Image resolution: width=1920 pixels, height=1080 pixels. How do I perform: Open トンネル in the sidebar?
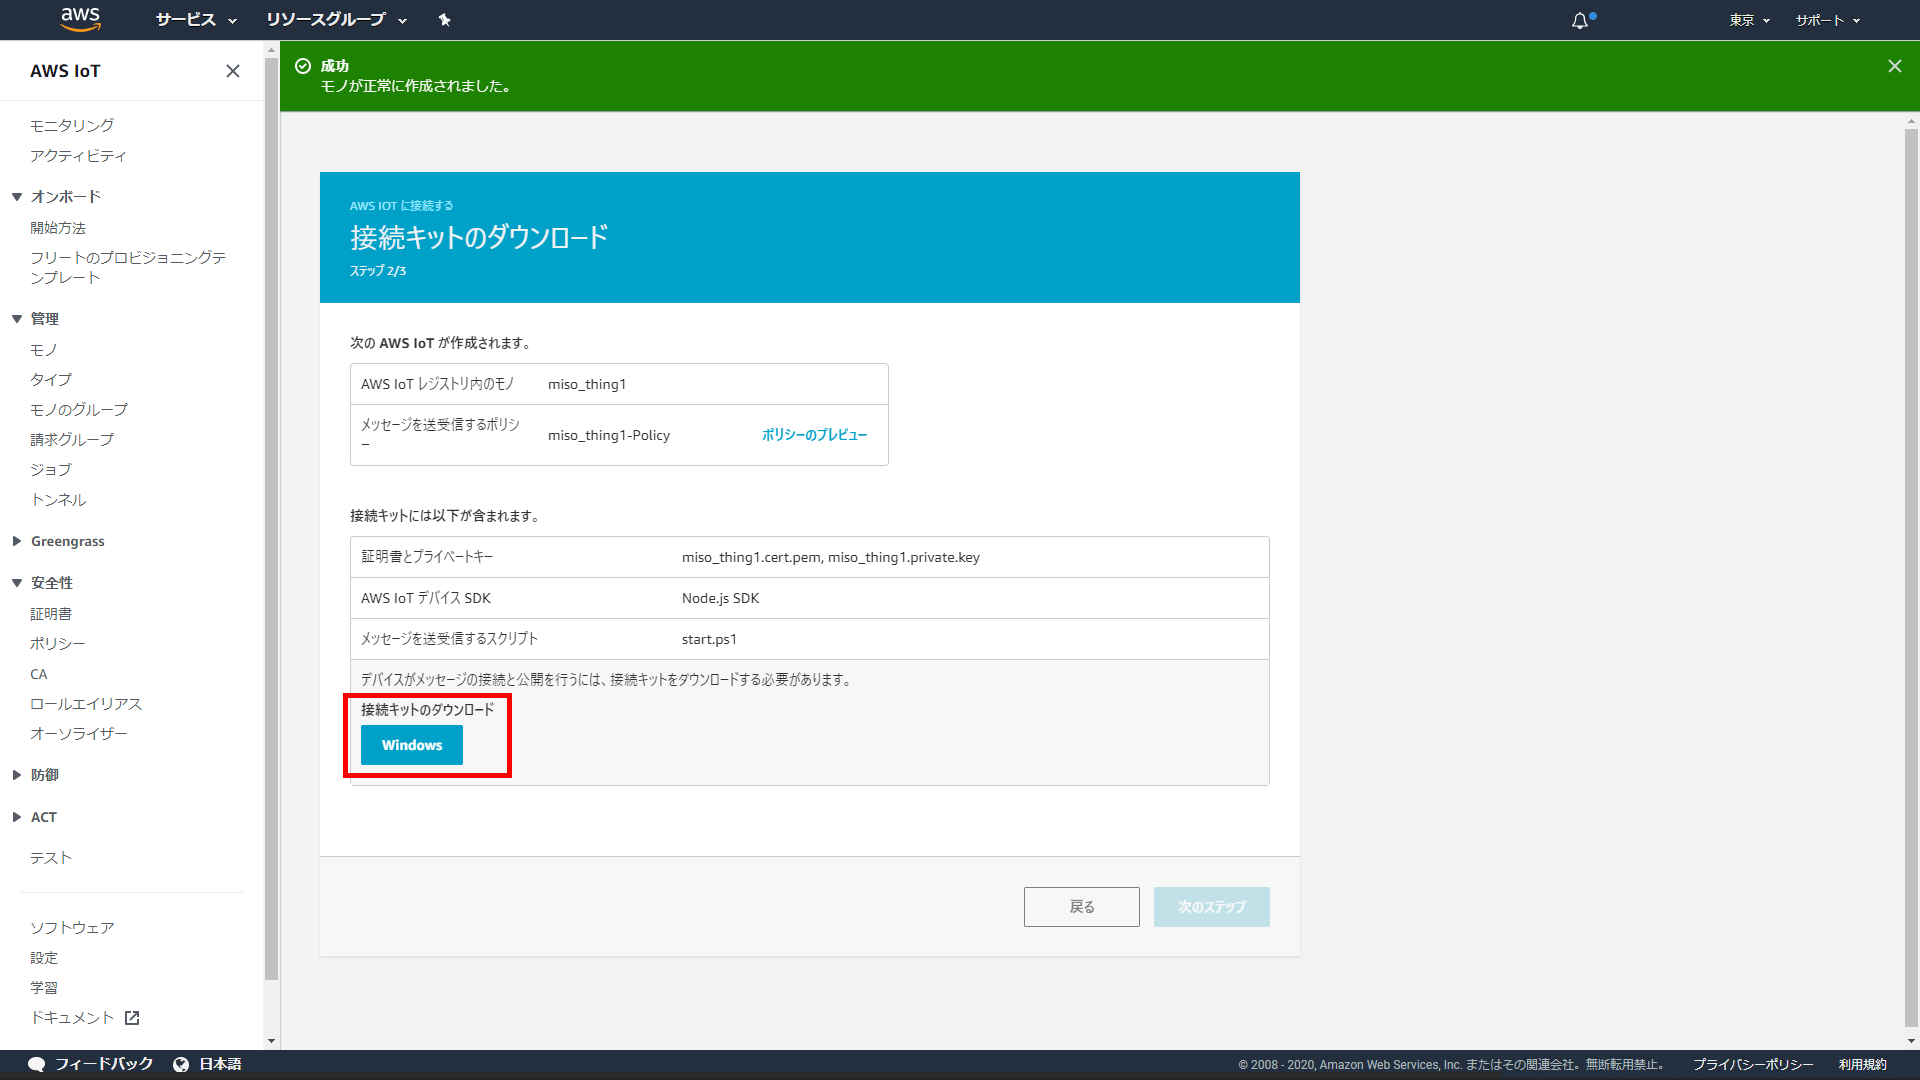pos(58,499)
